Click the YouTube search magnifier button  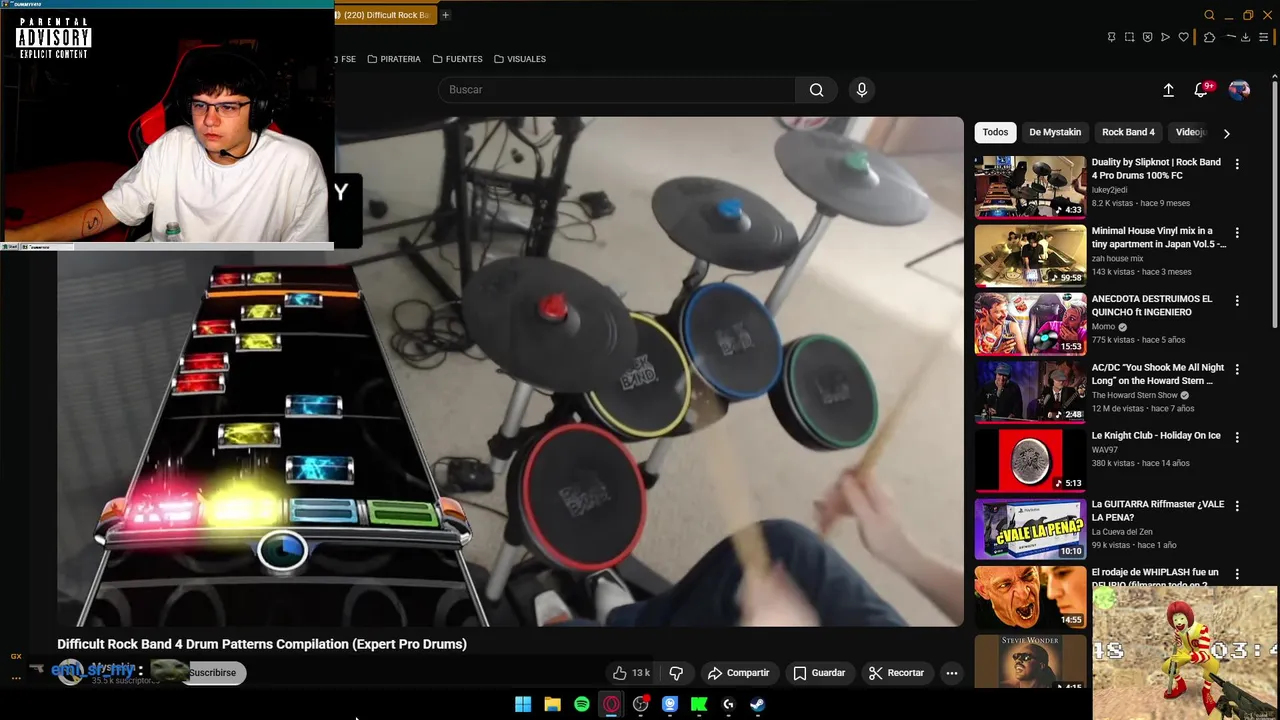coord(817,90)
